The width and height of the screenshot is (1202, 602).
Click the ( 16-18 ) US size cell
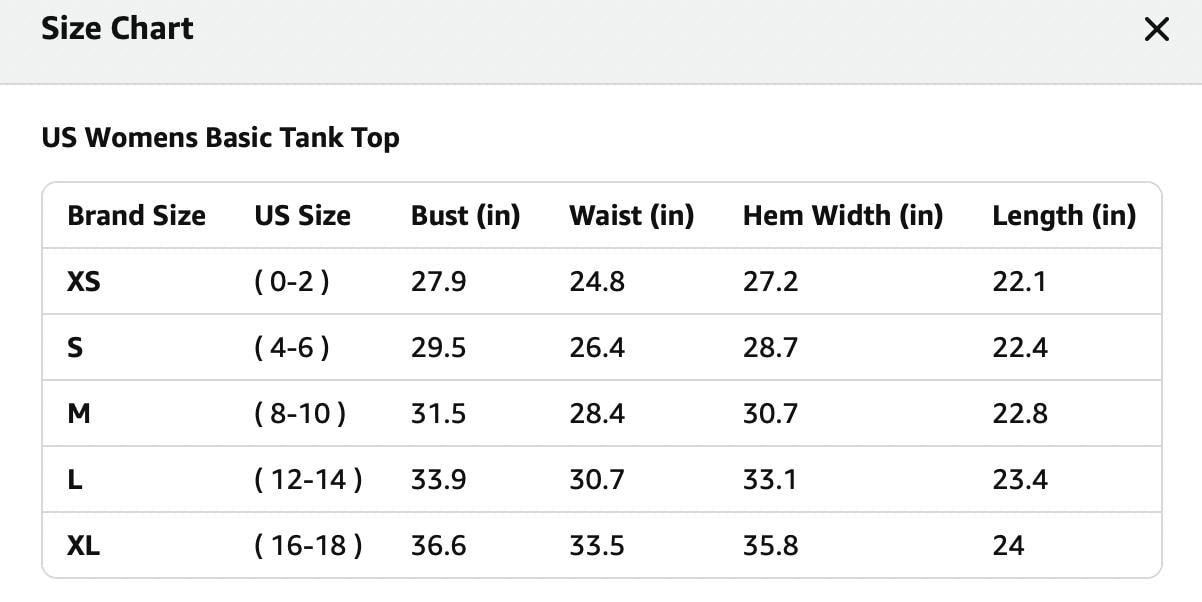tap(308, 546)
